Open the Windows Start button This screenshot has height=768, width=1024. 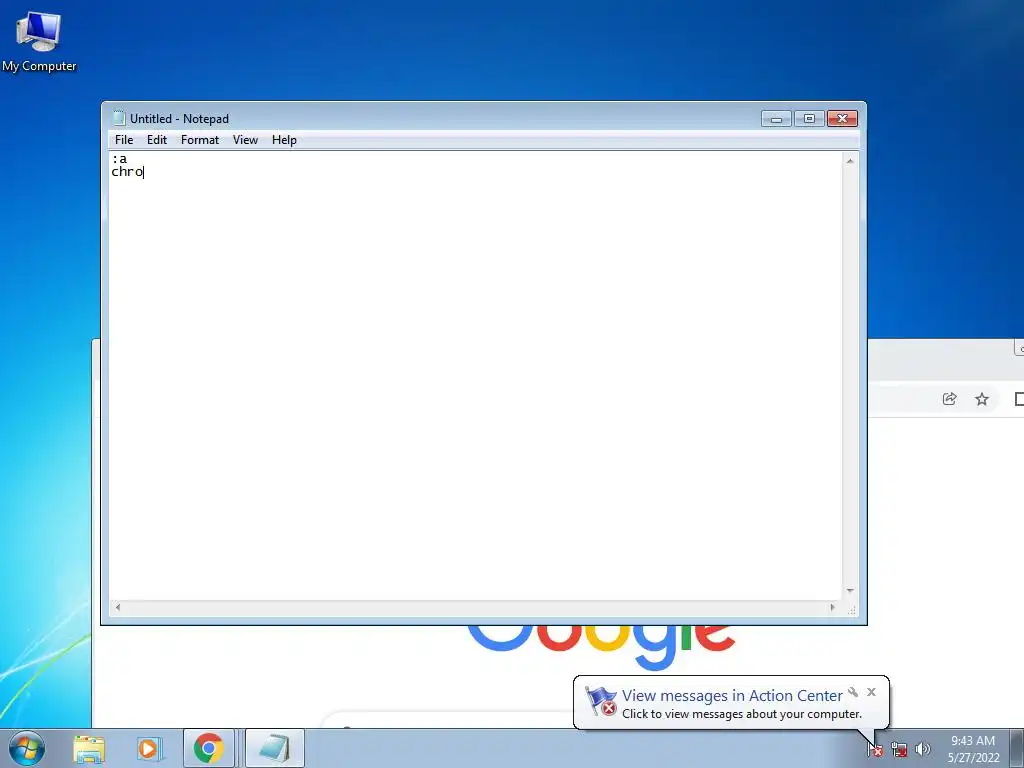click(27, 748)
